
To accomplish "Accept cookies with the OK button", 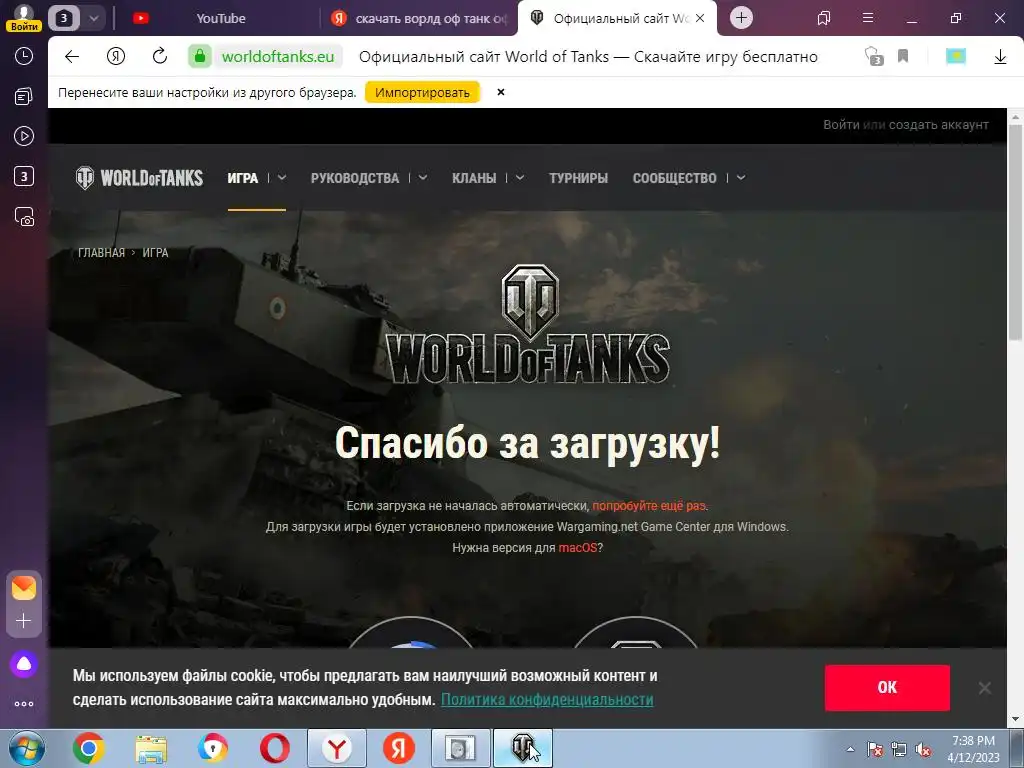I will click(x=887, y=688).
